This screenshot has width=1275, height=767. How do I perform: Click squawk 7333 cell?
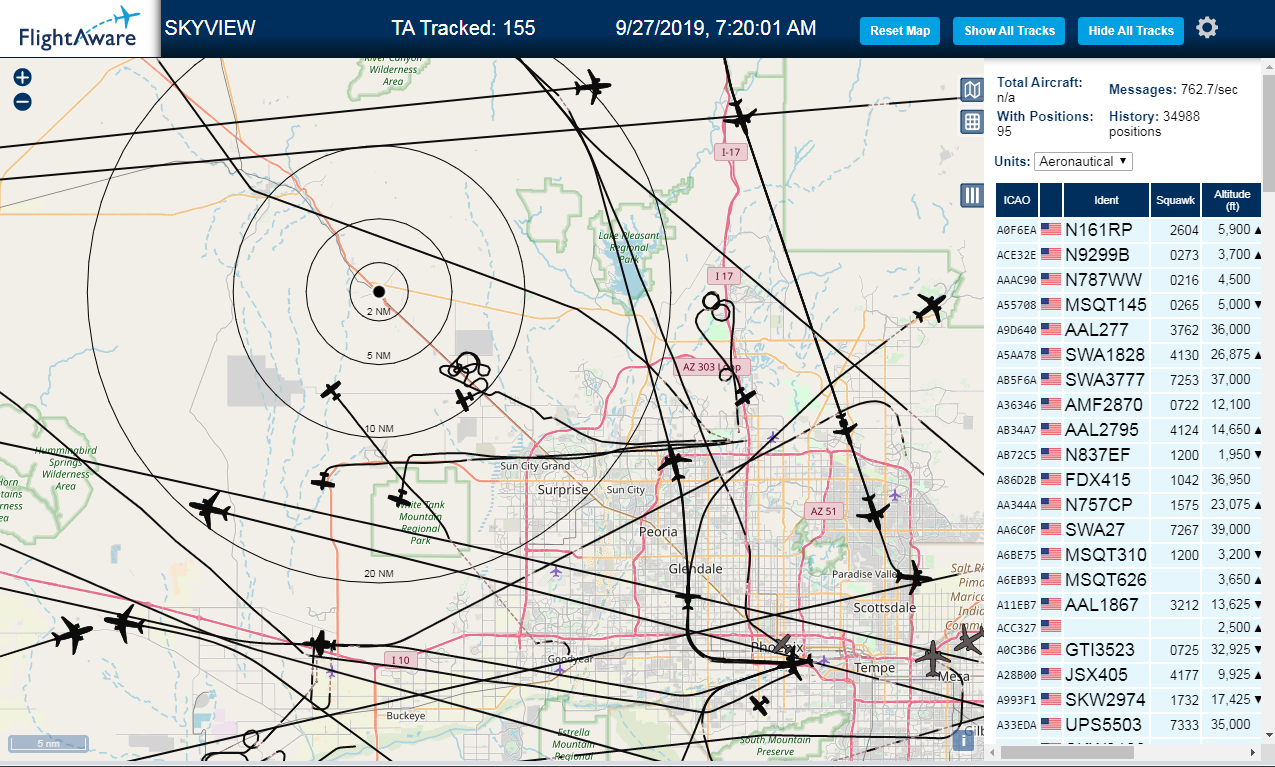[x=1184, y=724]
